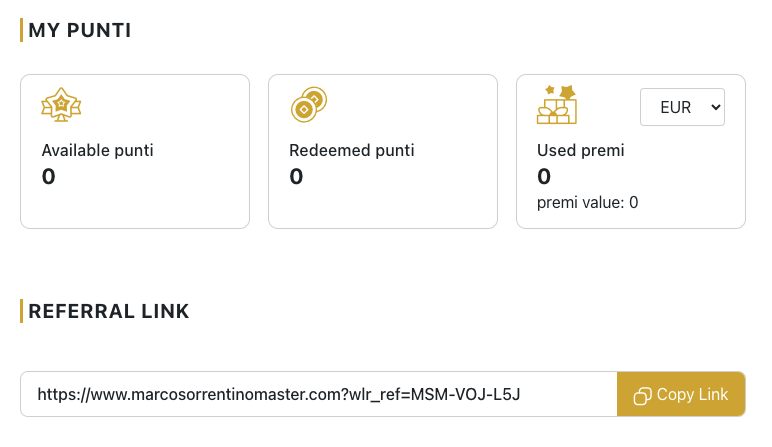Click the premi value: 0 text

point(587,202)
